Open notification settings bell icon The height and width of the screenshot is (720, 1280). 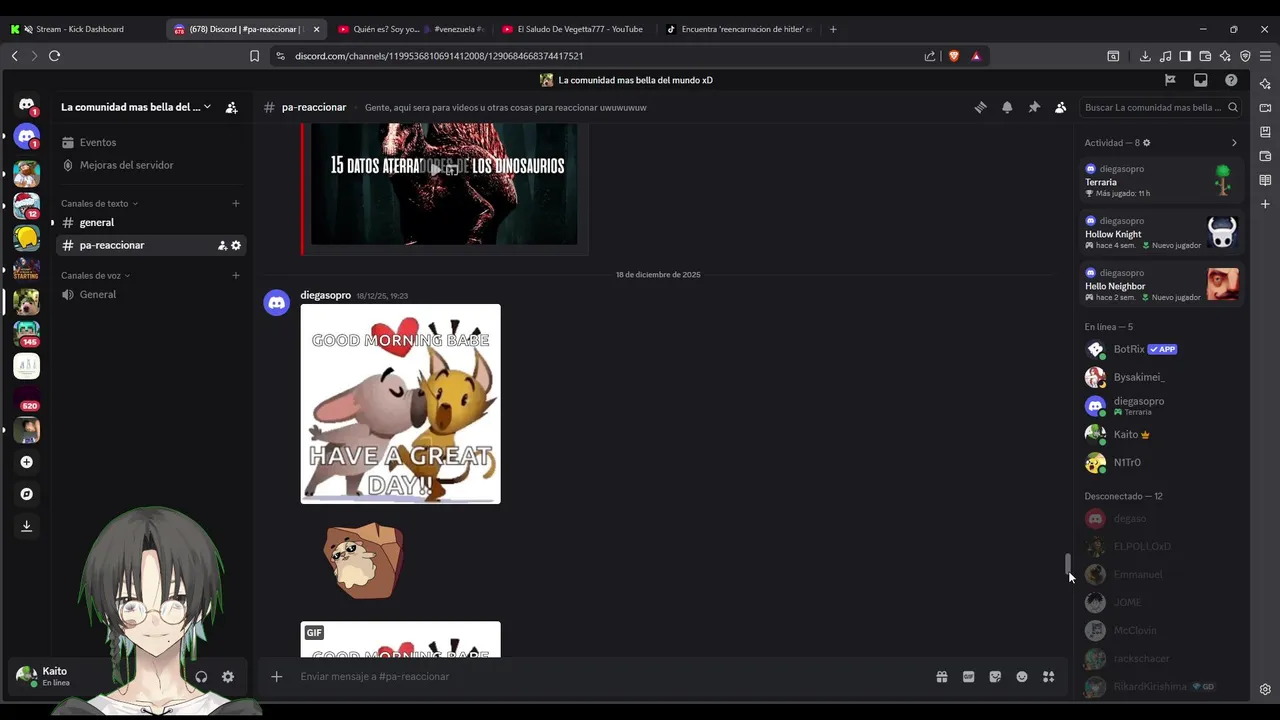1007,107
